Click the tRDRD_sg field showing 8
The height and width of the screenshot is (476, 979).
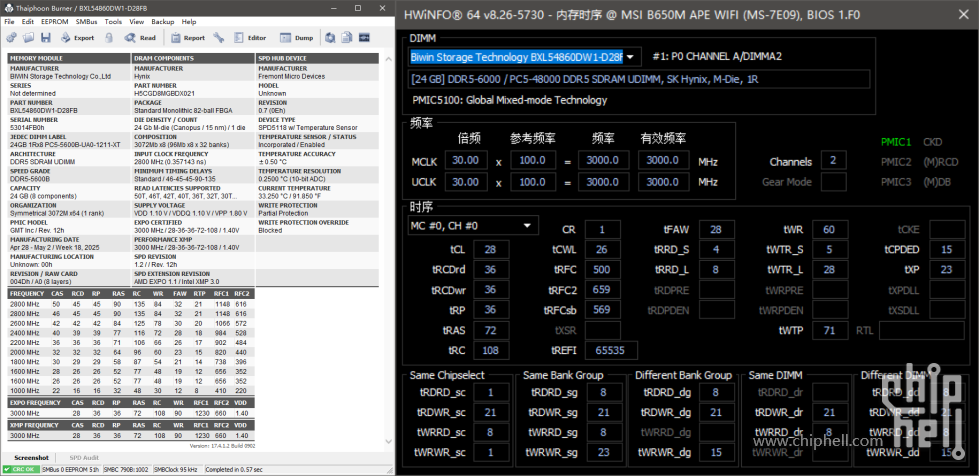coord(604,392)
